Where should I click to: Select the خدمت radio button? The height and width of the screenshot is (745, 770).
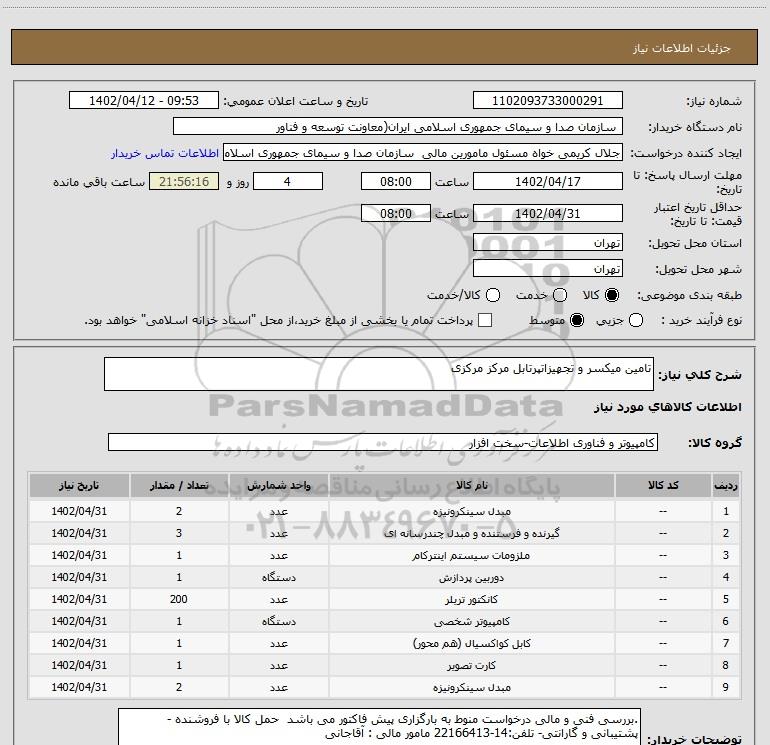pos(560,295)
